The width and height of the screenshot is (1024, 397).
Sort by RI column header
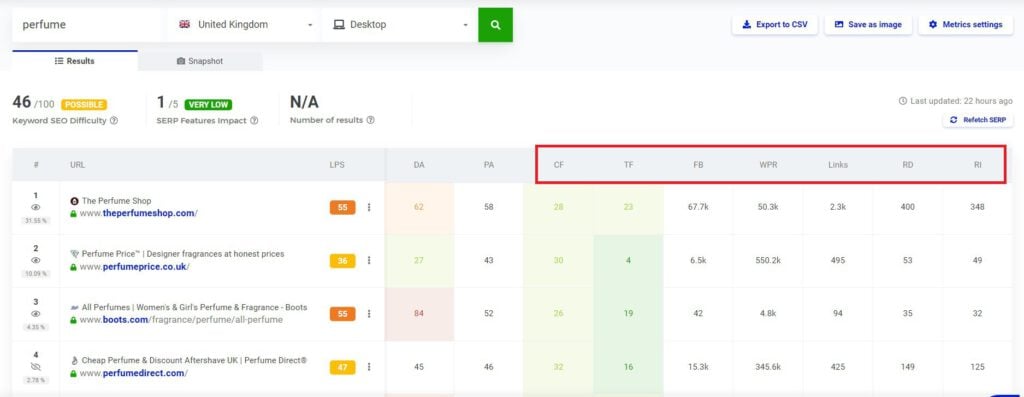978,165
